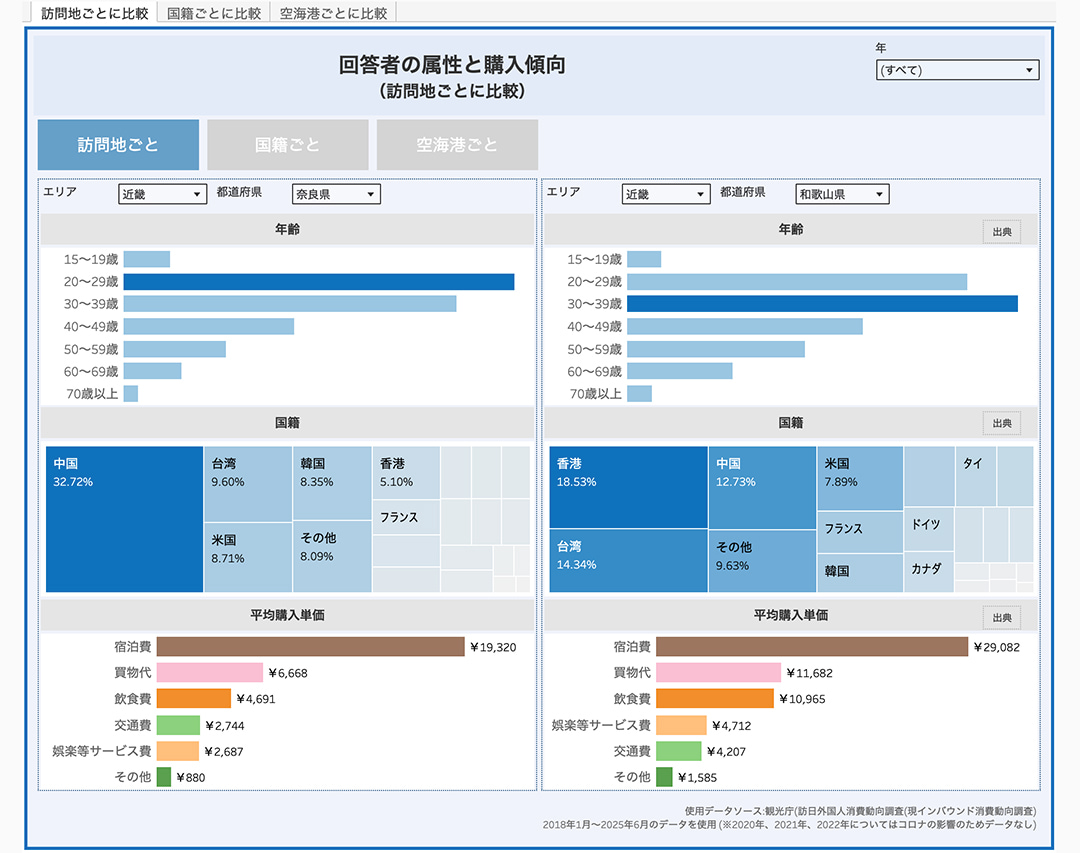Click 出典 button beside right 年齢 header
The height and width of the screenshot is (853, 1080).
click(1001, 232)
